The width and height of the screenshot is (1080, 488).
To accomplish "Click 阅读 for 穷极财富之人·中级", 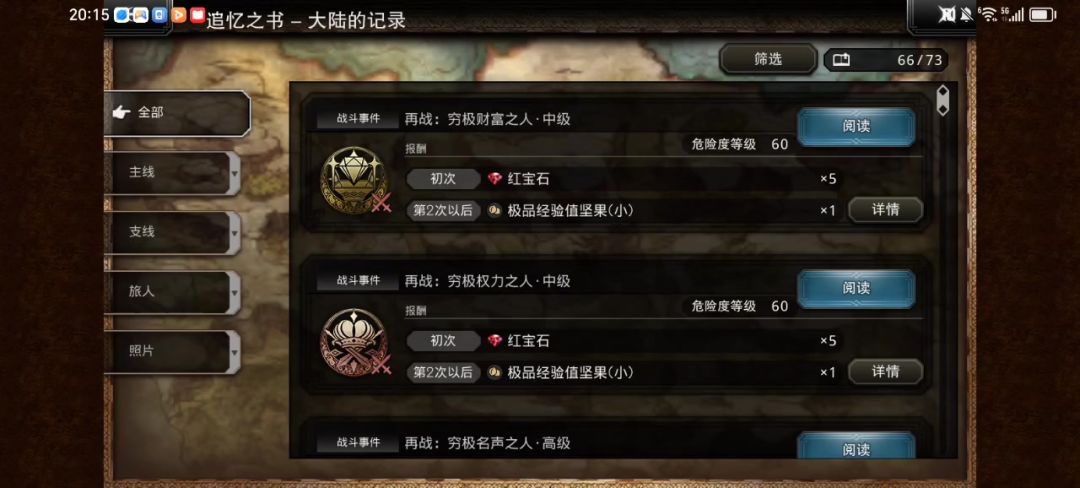I will 856,127.
